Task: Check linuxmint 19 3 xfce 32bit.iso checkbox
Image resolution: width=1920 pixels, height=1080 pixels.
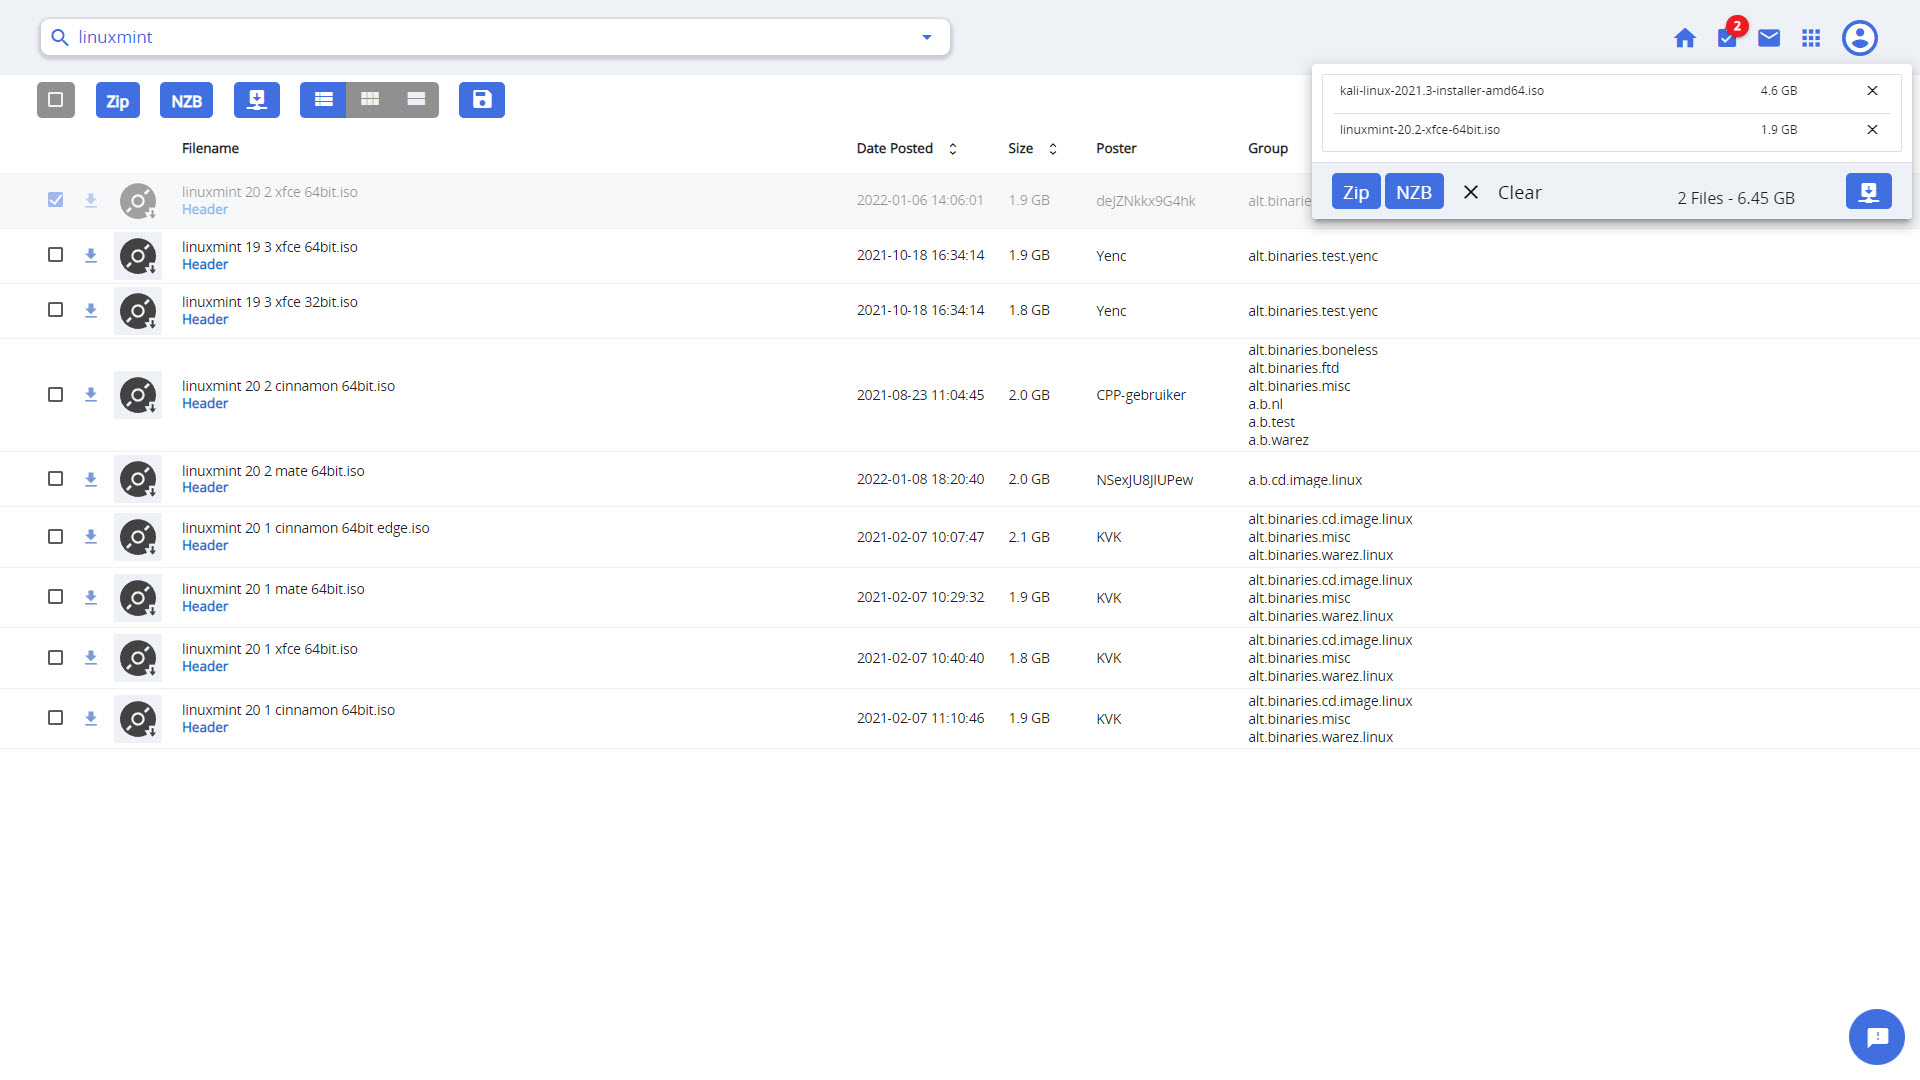Action: [56, 310]
